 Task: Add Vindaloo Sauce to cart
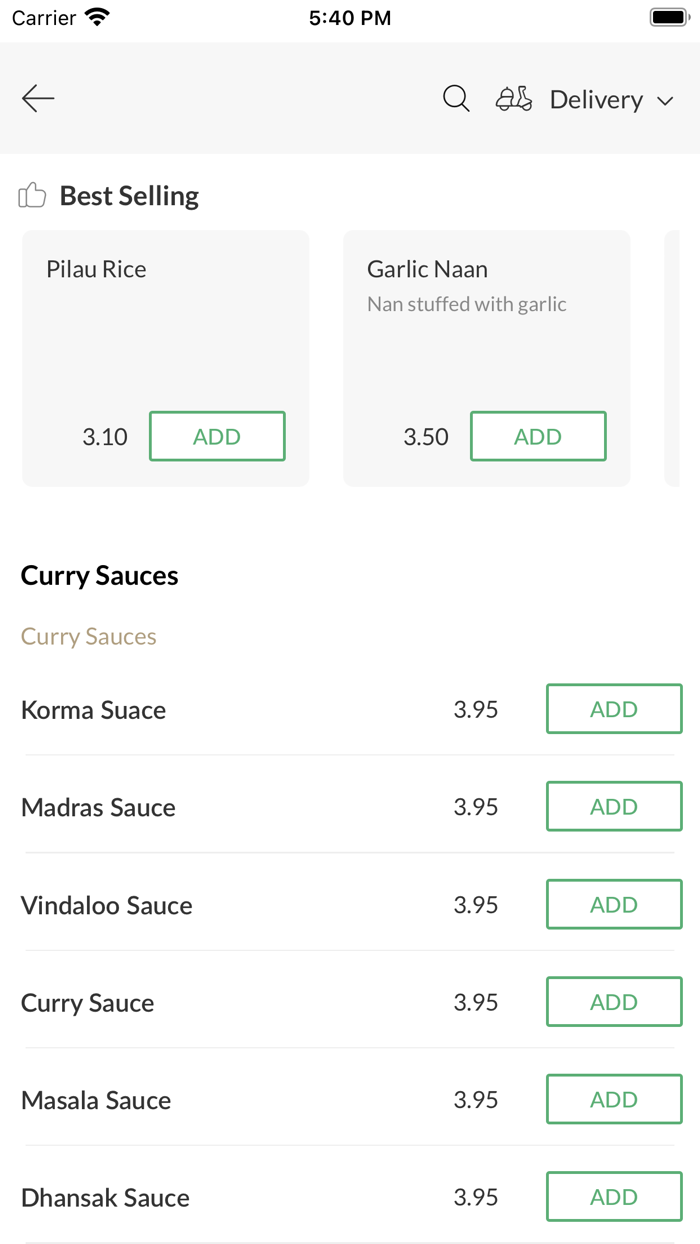click(613, 904)
